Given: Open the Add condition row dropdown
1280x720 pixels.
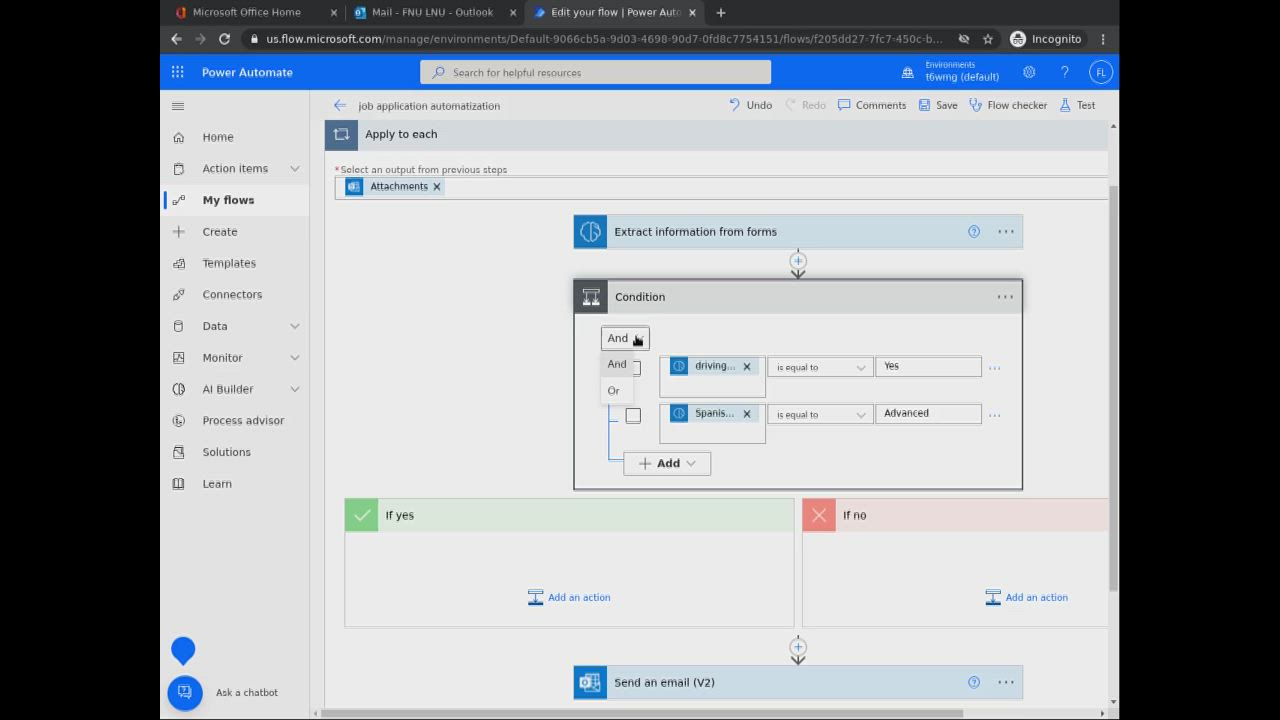Looking at the screenshot, I should click(667, 463).
